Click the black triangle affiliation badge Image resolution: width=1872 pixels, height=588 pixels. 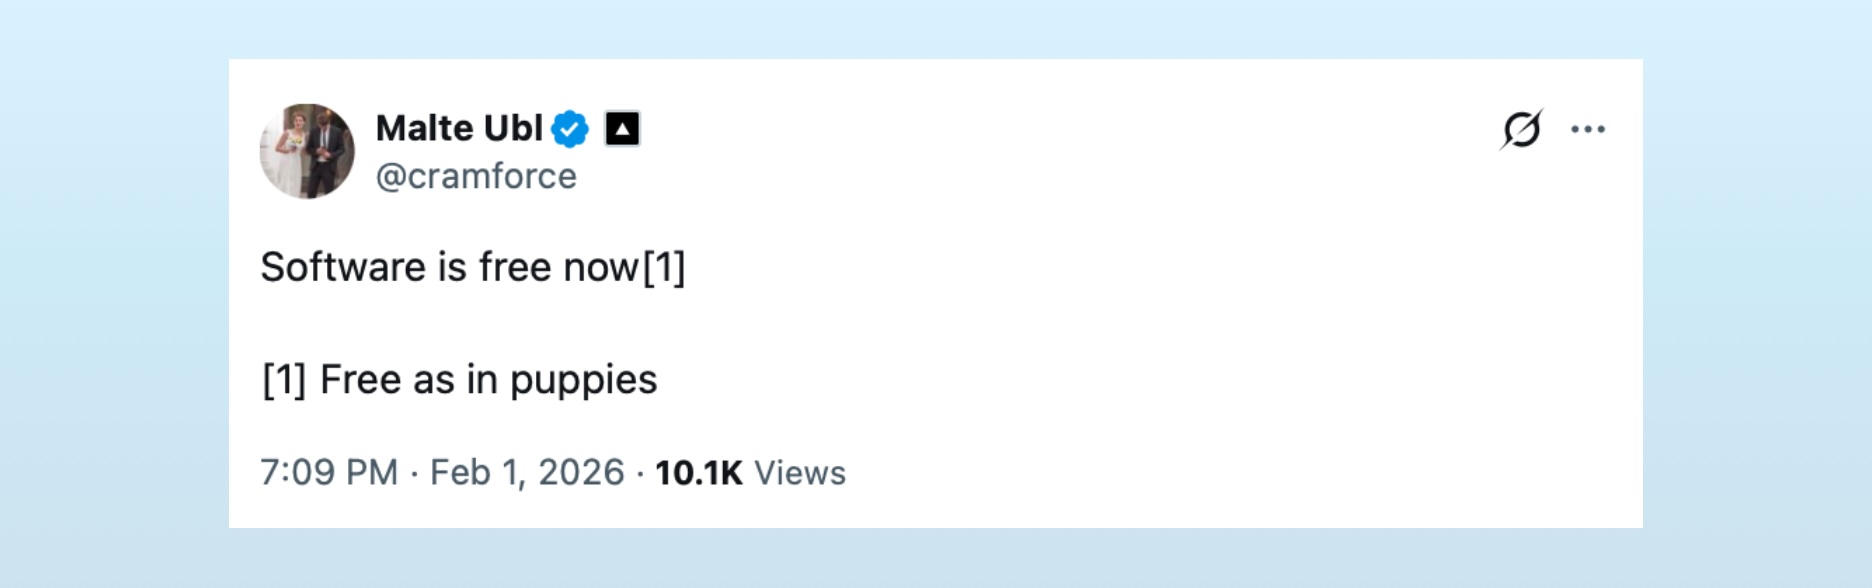coord(622,129)
